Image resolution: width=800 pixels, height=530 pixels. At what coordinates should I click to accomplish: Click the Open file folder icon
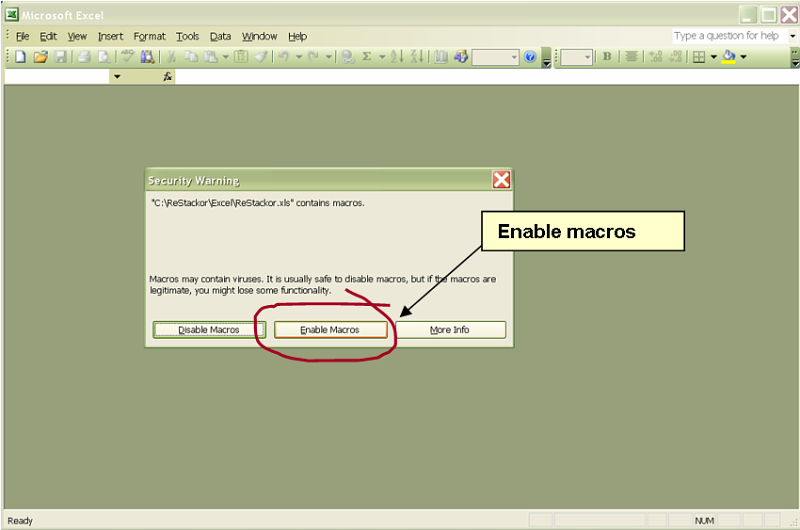[40, 57]
